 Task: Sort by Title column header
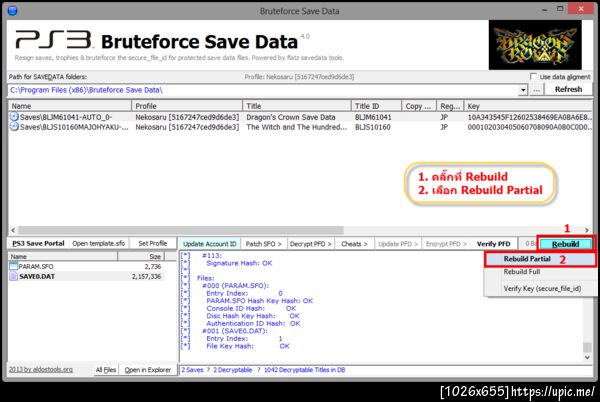pos(297,106)
